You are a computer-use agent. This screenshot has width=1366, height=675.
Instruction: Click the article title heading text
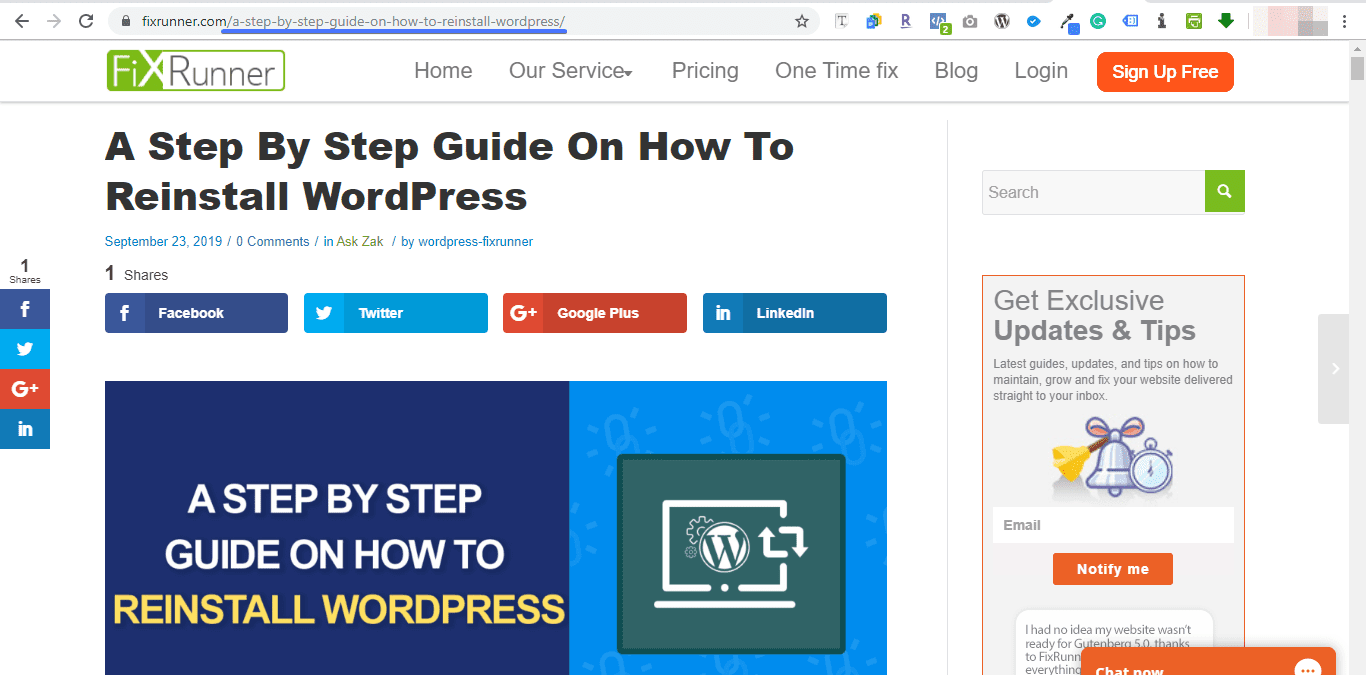[x=449, y=171]
